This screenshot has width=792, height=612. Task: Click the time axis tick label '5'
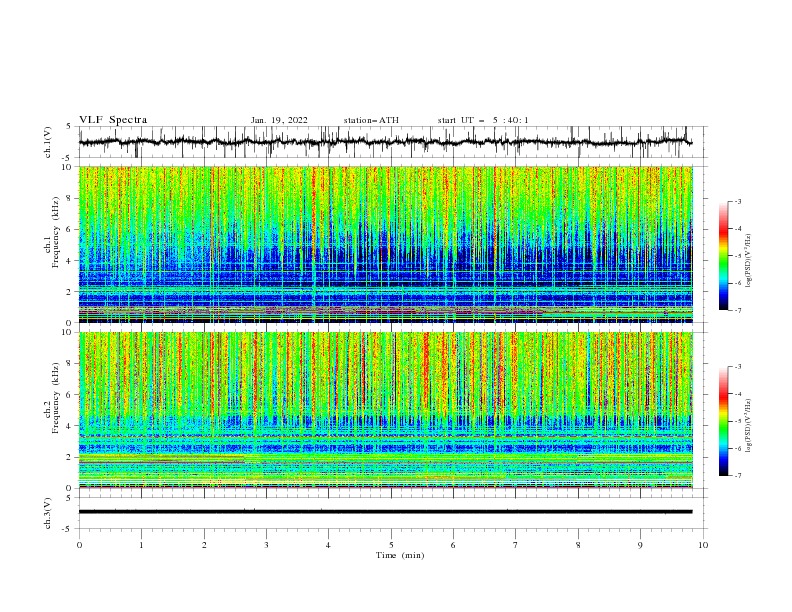pyautogui.click(x=391, y=545)
